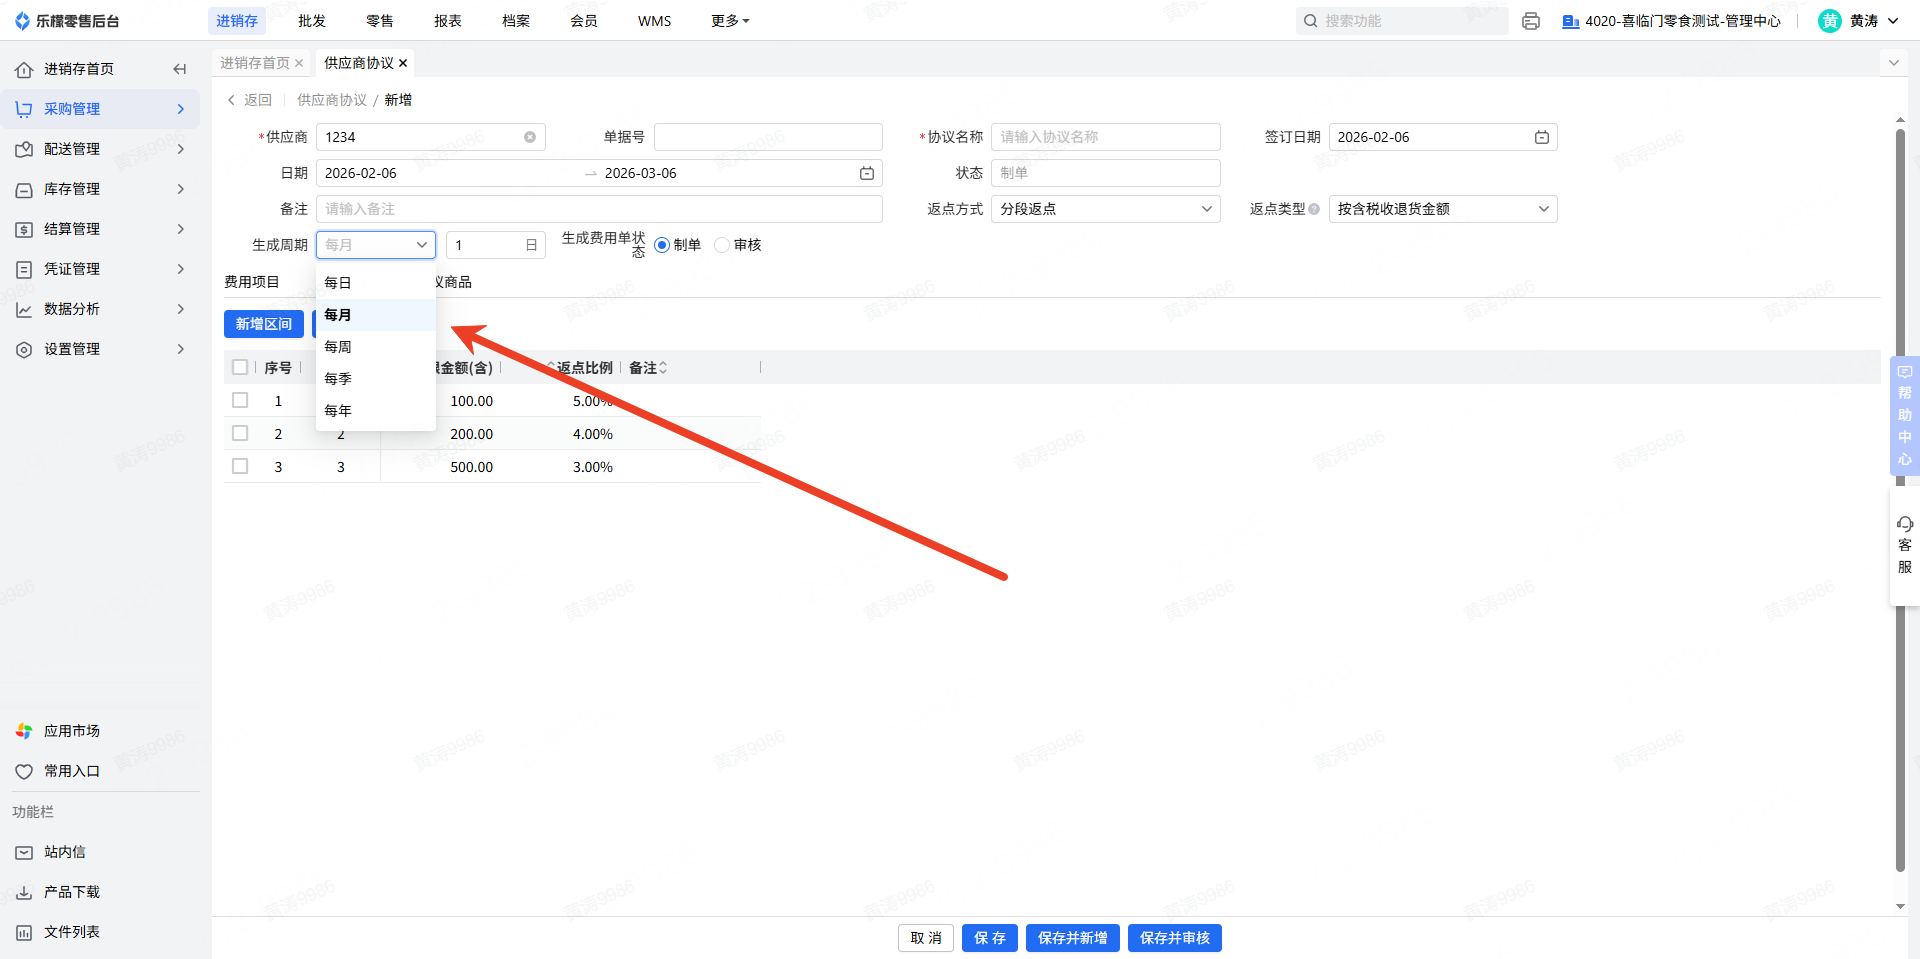This screenshot has width=1920, height=959.
Task: Expand the 结算管理 chevron
Action: click(x=181, y=229)
